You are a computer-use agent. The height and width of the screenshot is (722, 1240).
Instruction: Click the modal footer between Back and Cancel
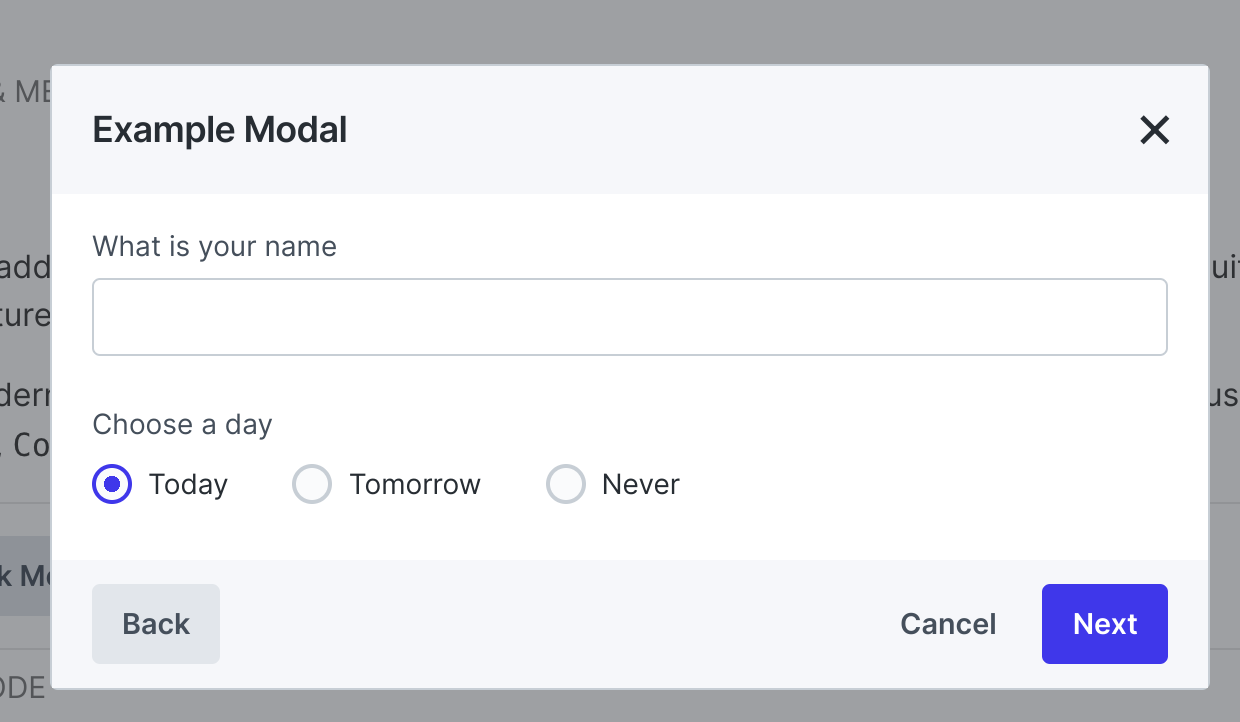tap(550, 624)
